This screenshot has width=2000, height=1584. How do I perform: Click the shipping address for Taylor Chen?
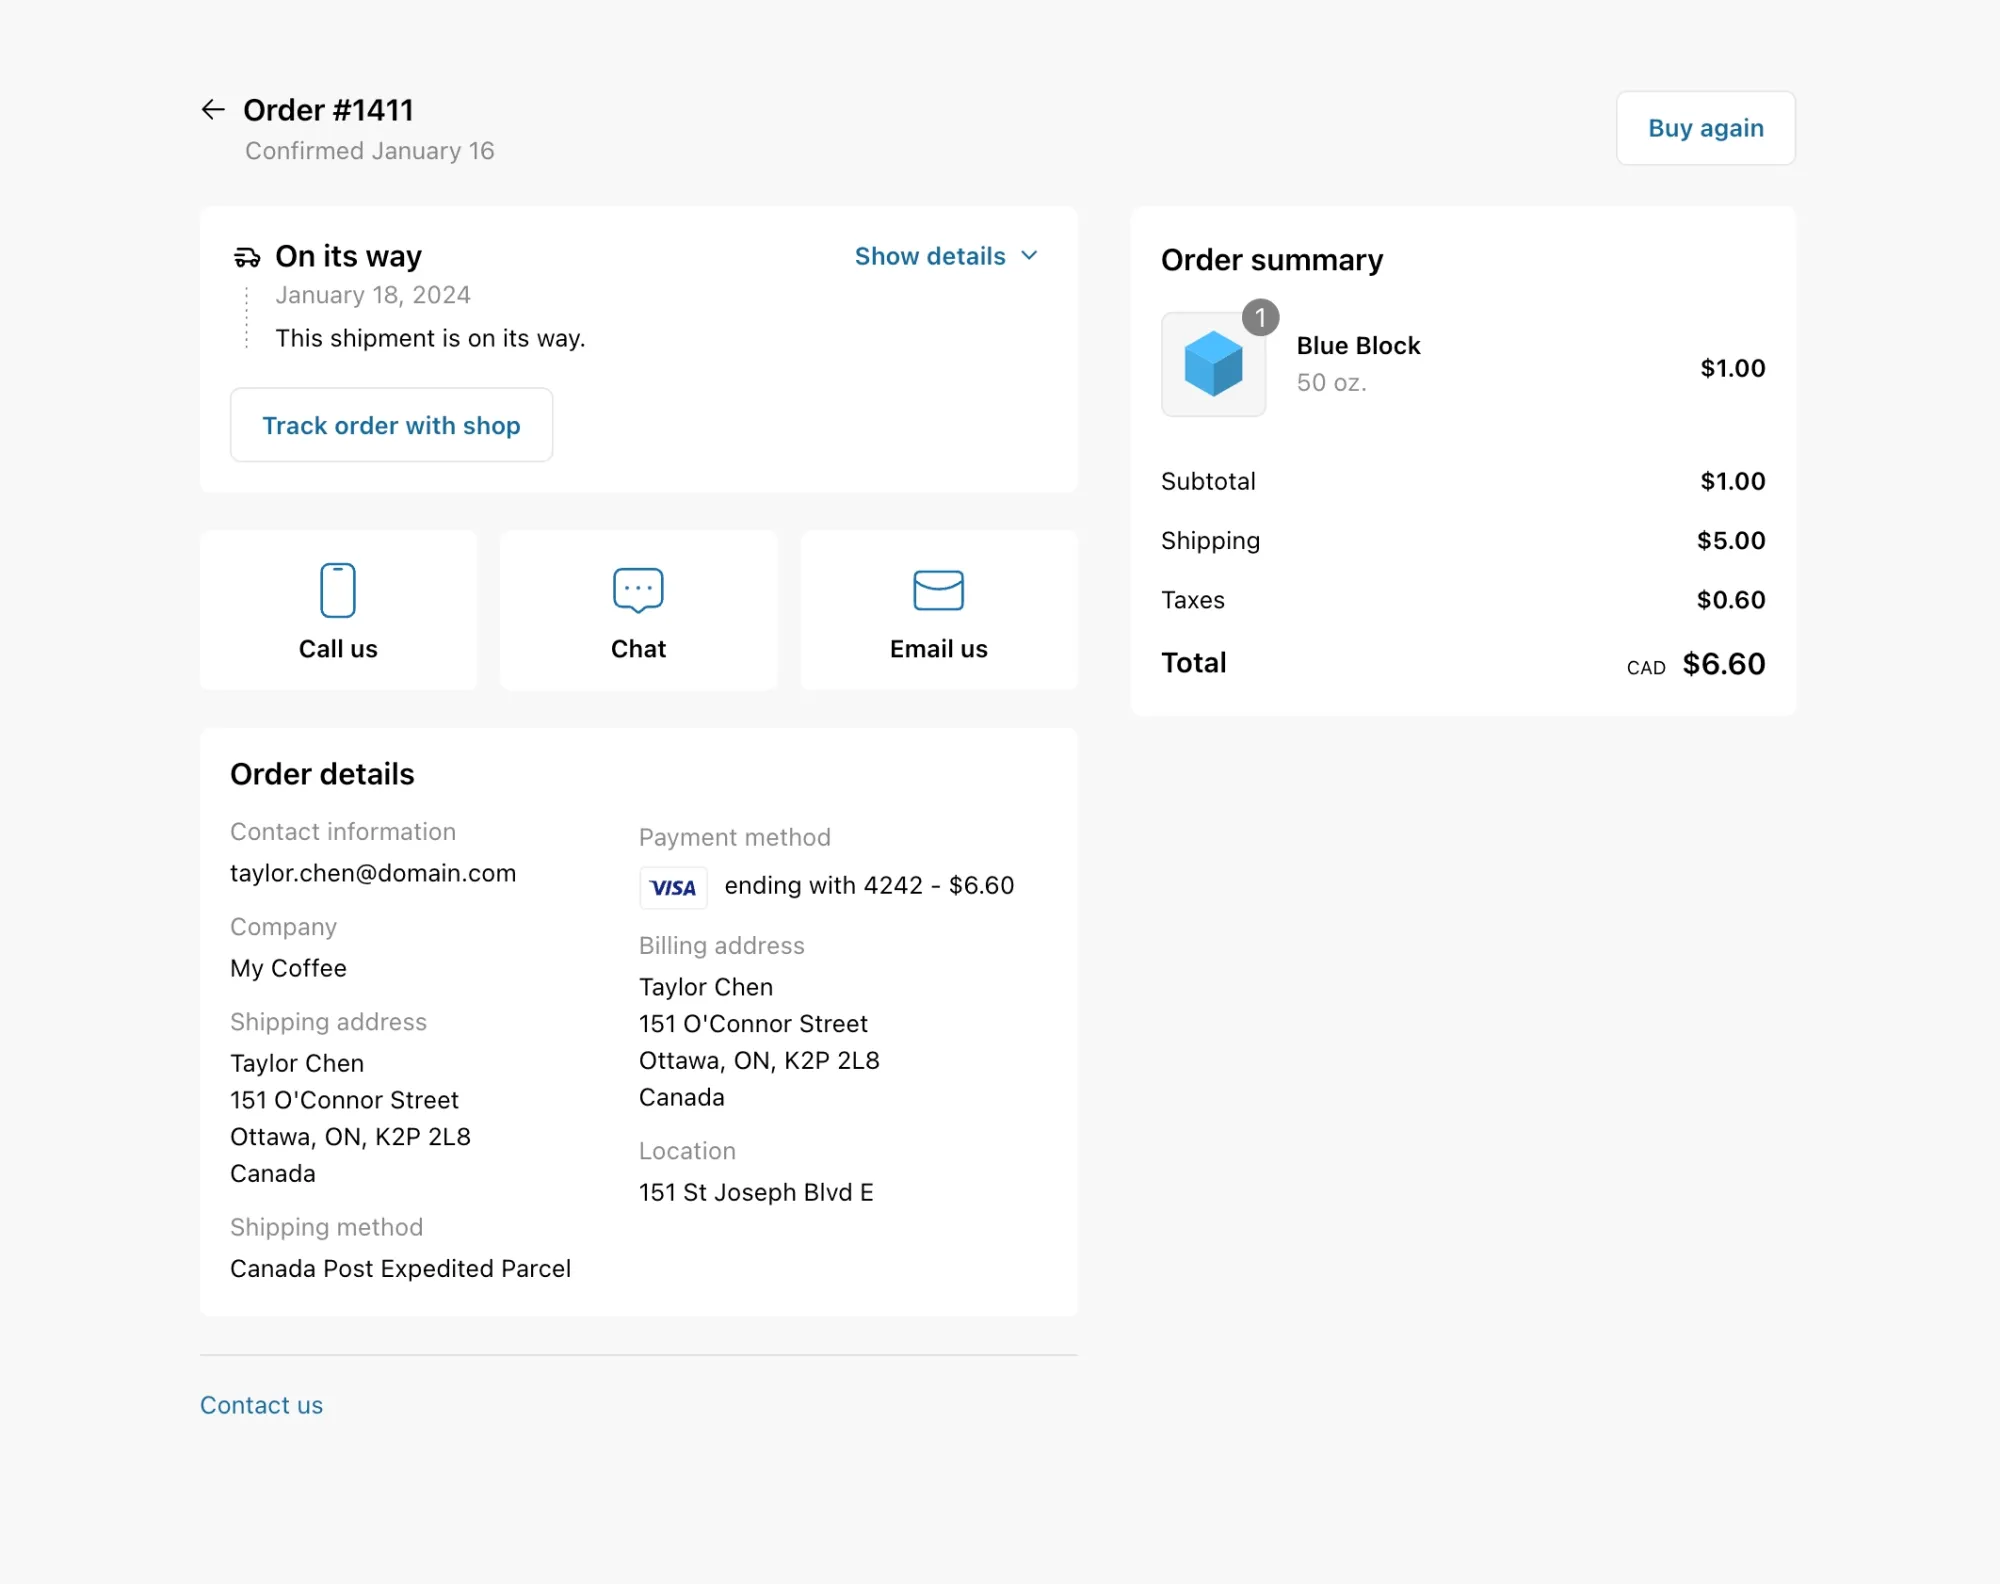pyautogui.click(x=350, y=1118)
